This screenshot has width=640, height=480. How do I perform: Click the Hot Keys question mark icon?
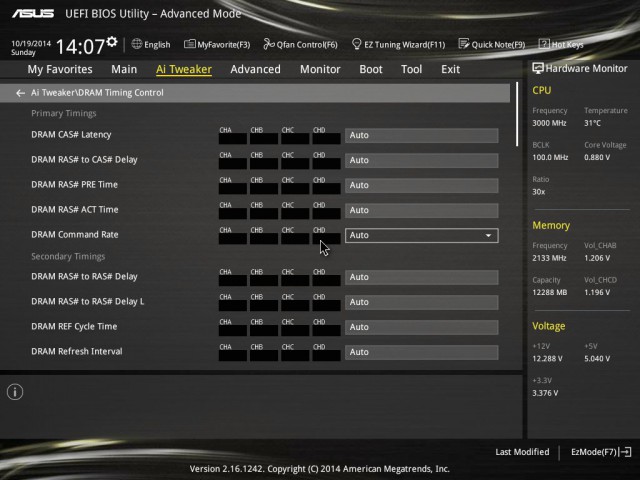click(x=544, y=44)
